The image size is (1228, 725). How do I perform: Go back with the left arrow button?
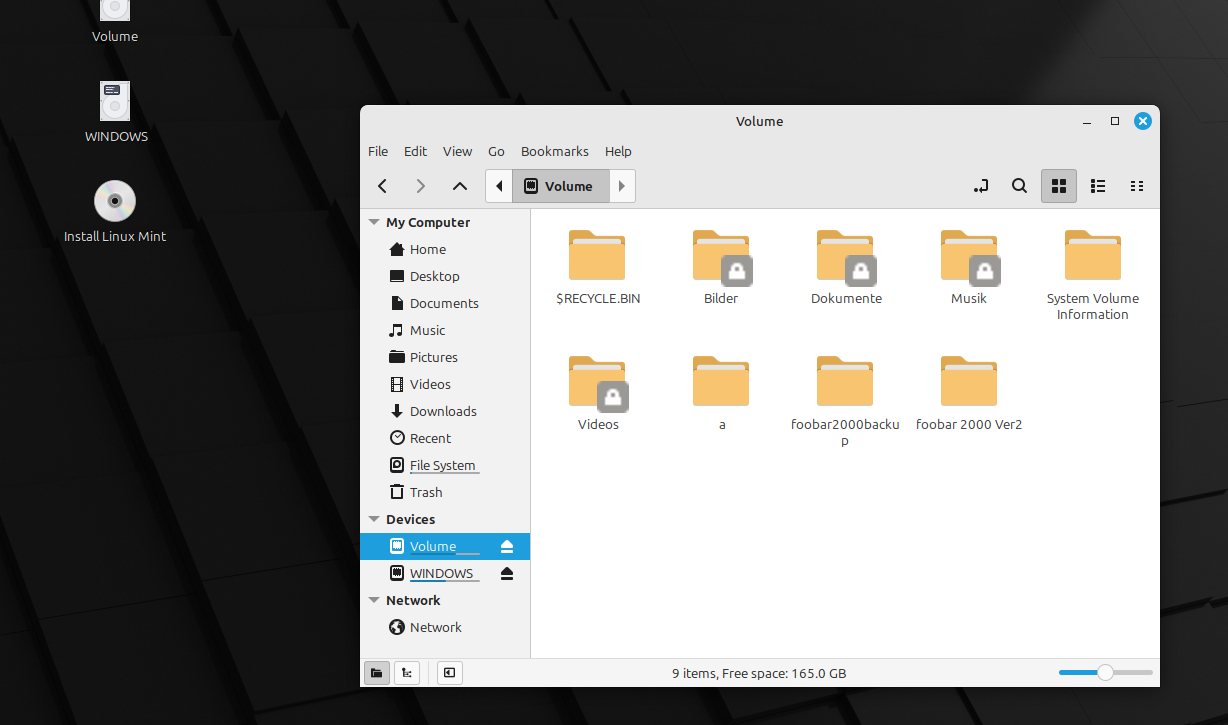point(382,186)
